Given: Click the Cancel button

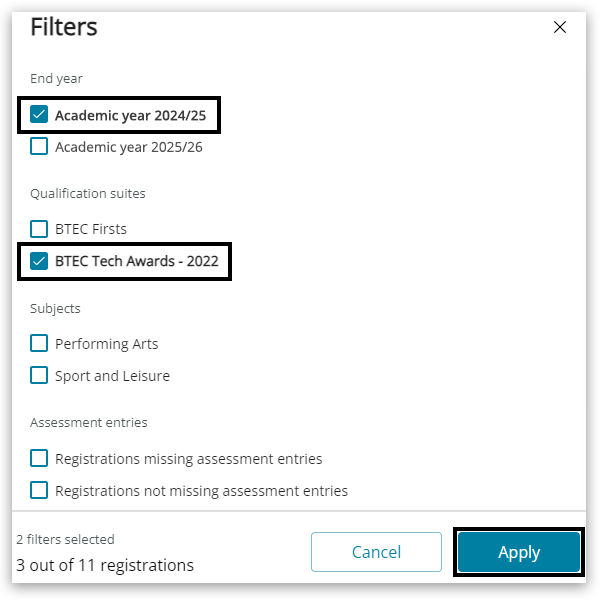Looking at the screenshot, I should pyautogui.click(x=376, y=552).
